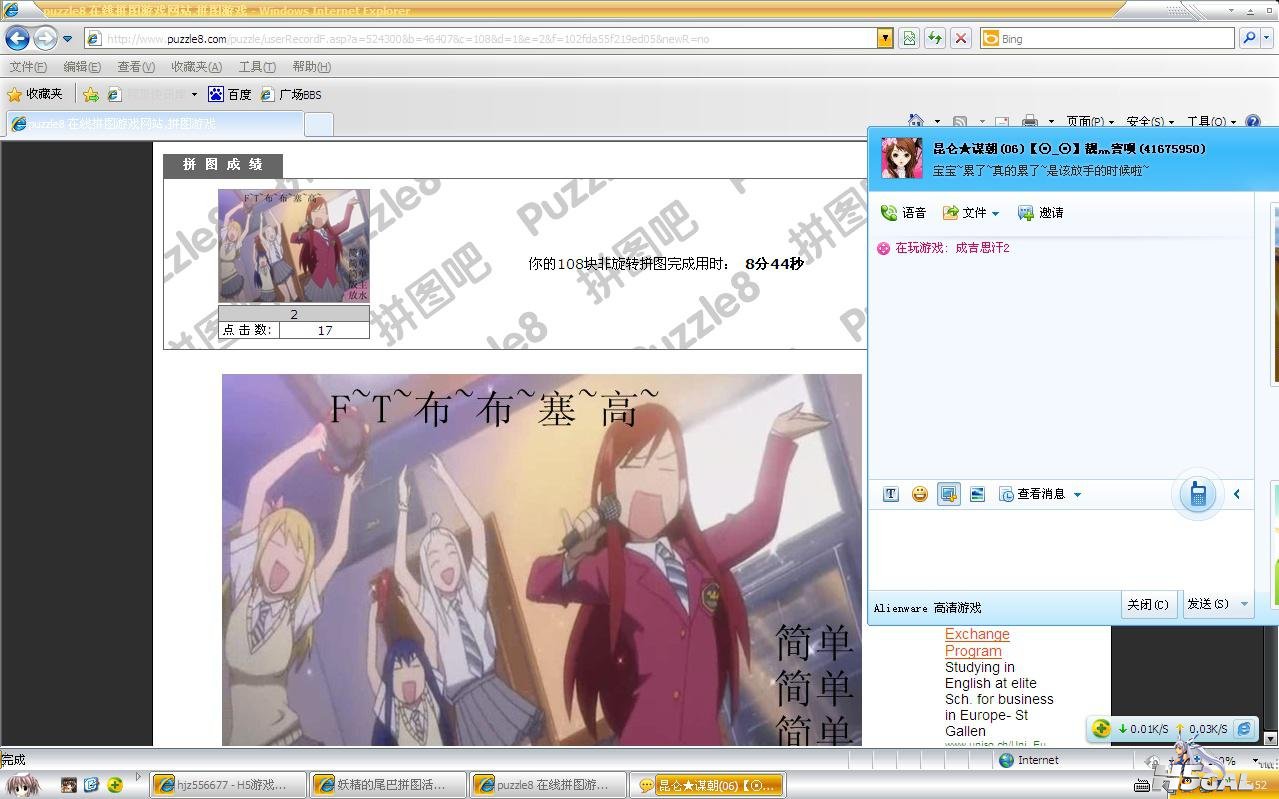Click the contact avatar in chat window
Viewport: 1279px width, 799px height.
[901, 158]
